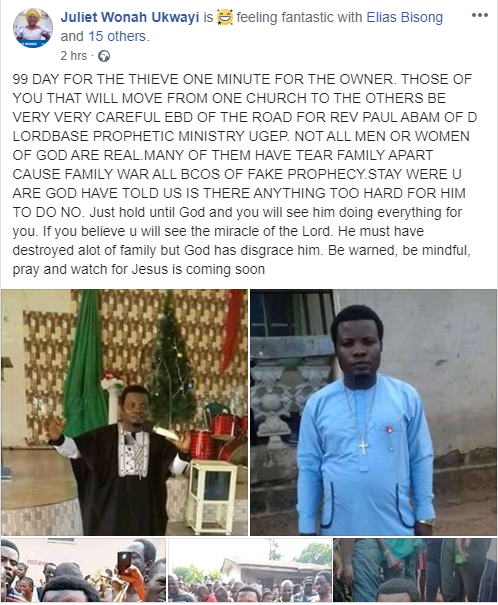Show the 15 others tagged list
Viewport: 498px width, 605px height.
[118, 36]
